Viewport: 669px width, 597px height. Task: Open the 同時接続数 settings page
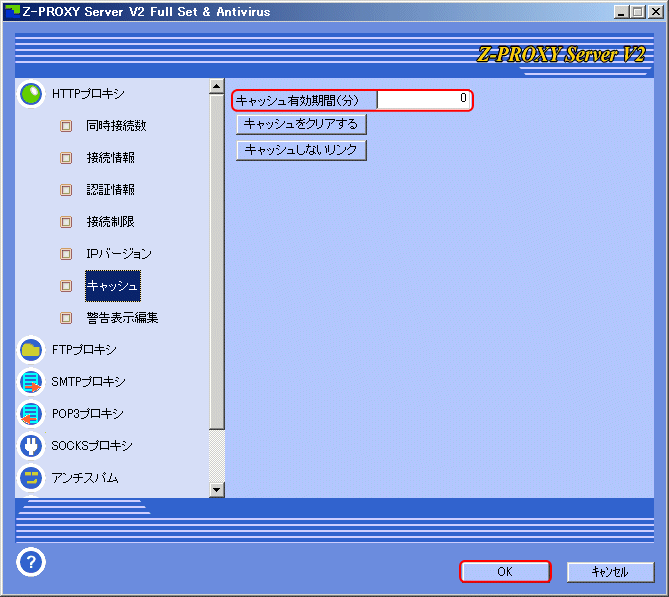point(116,126)
